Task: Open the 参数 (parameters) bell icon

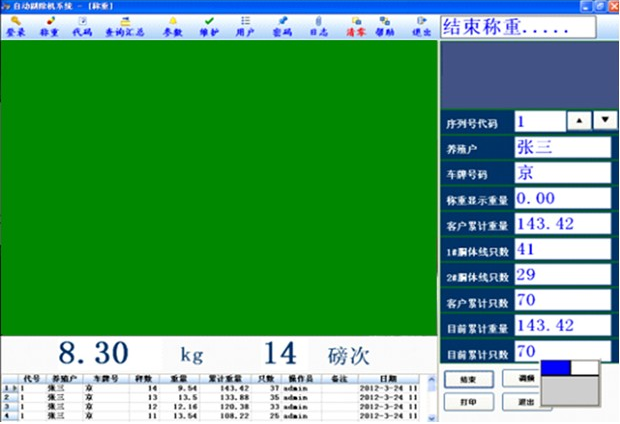Action: [x=172, y=25]
